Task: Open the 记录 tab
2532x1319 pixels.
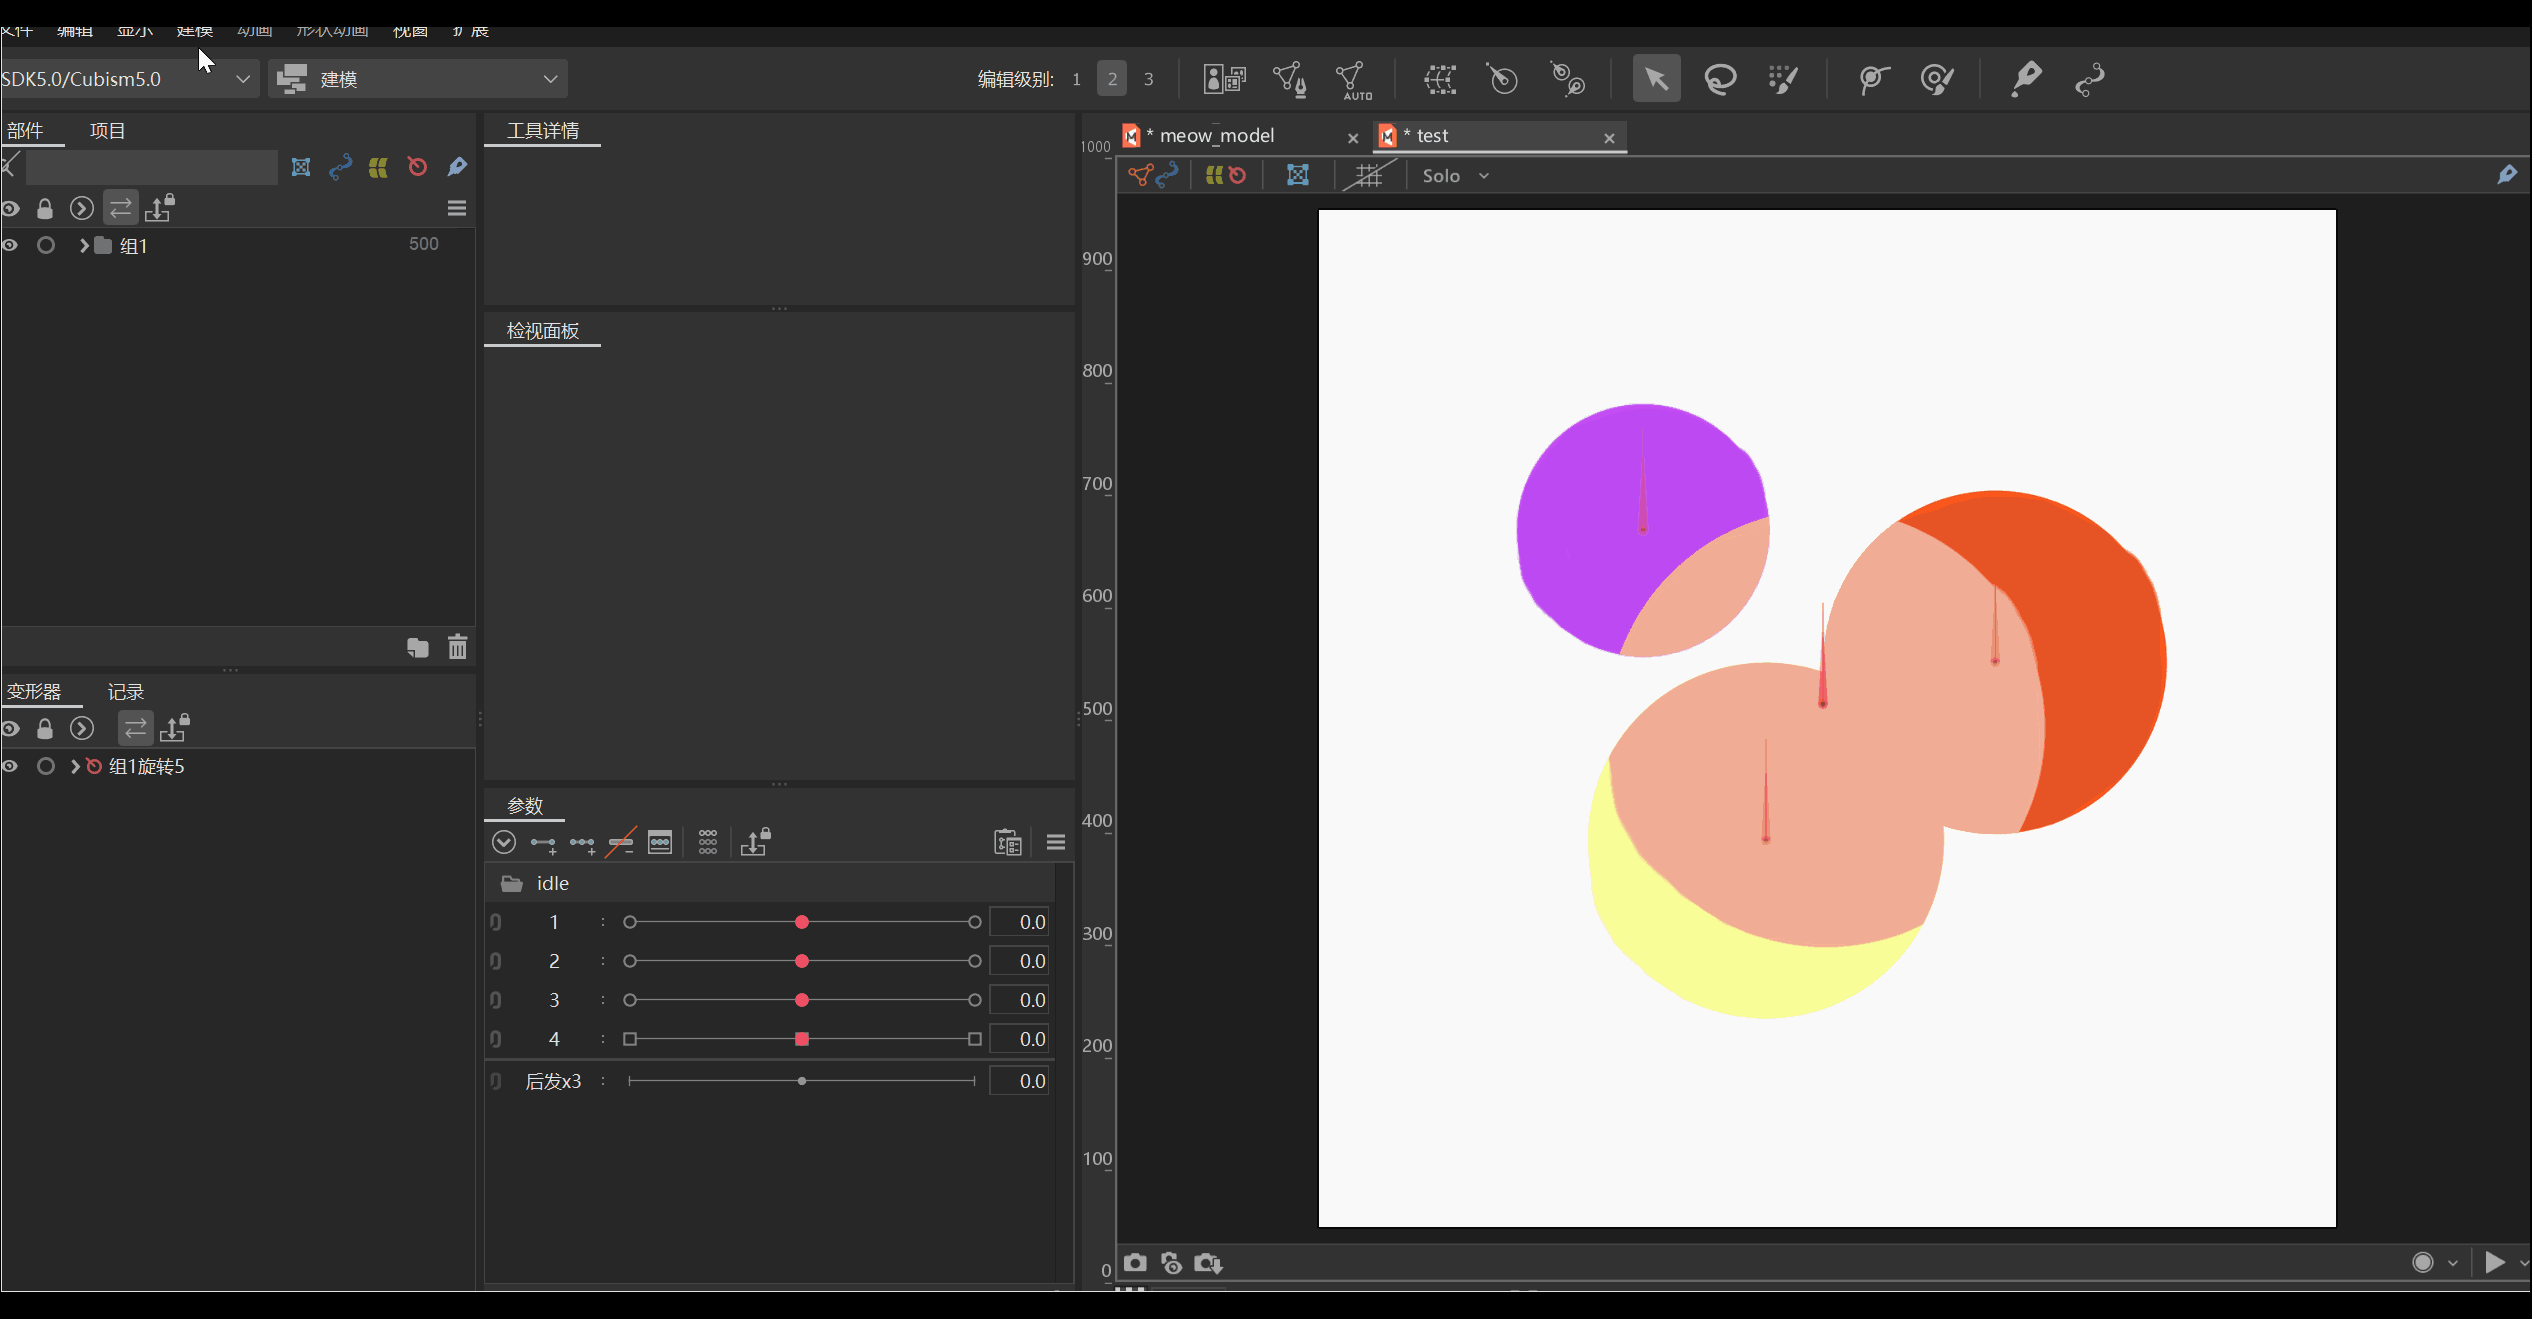Action: coord(126,692)
